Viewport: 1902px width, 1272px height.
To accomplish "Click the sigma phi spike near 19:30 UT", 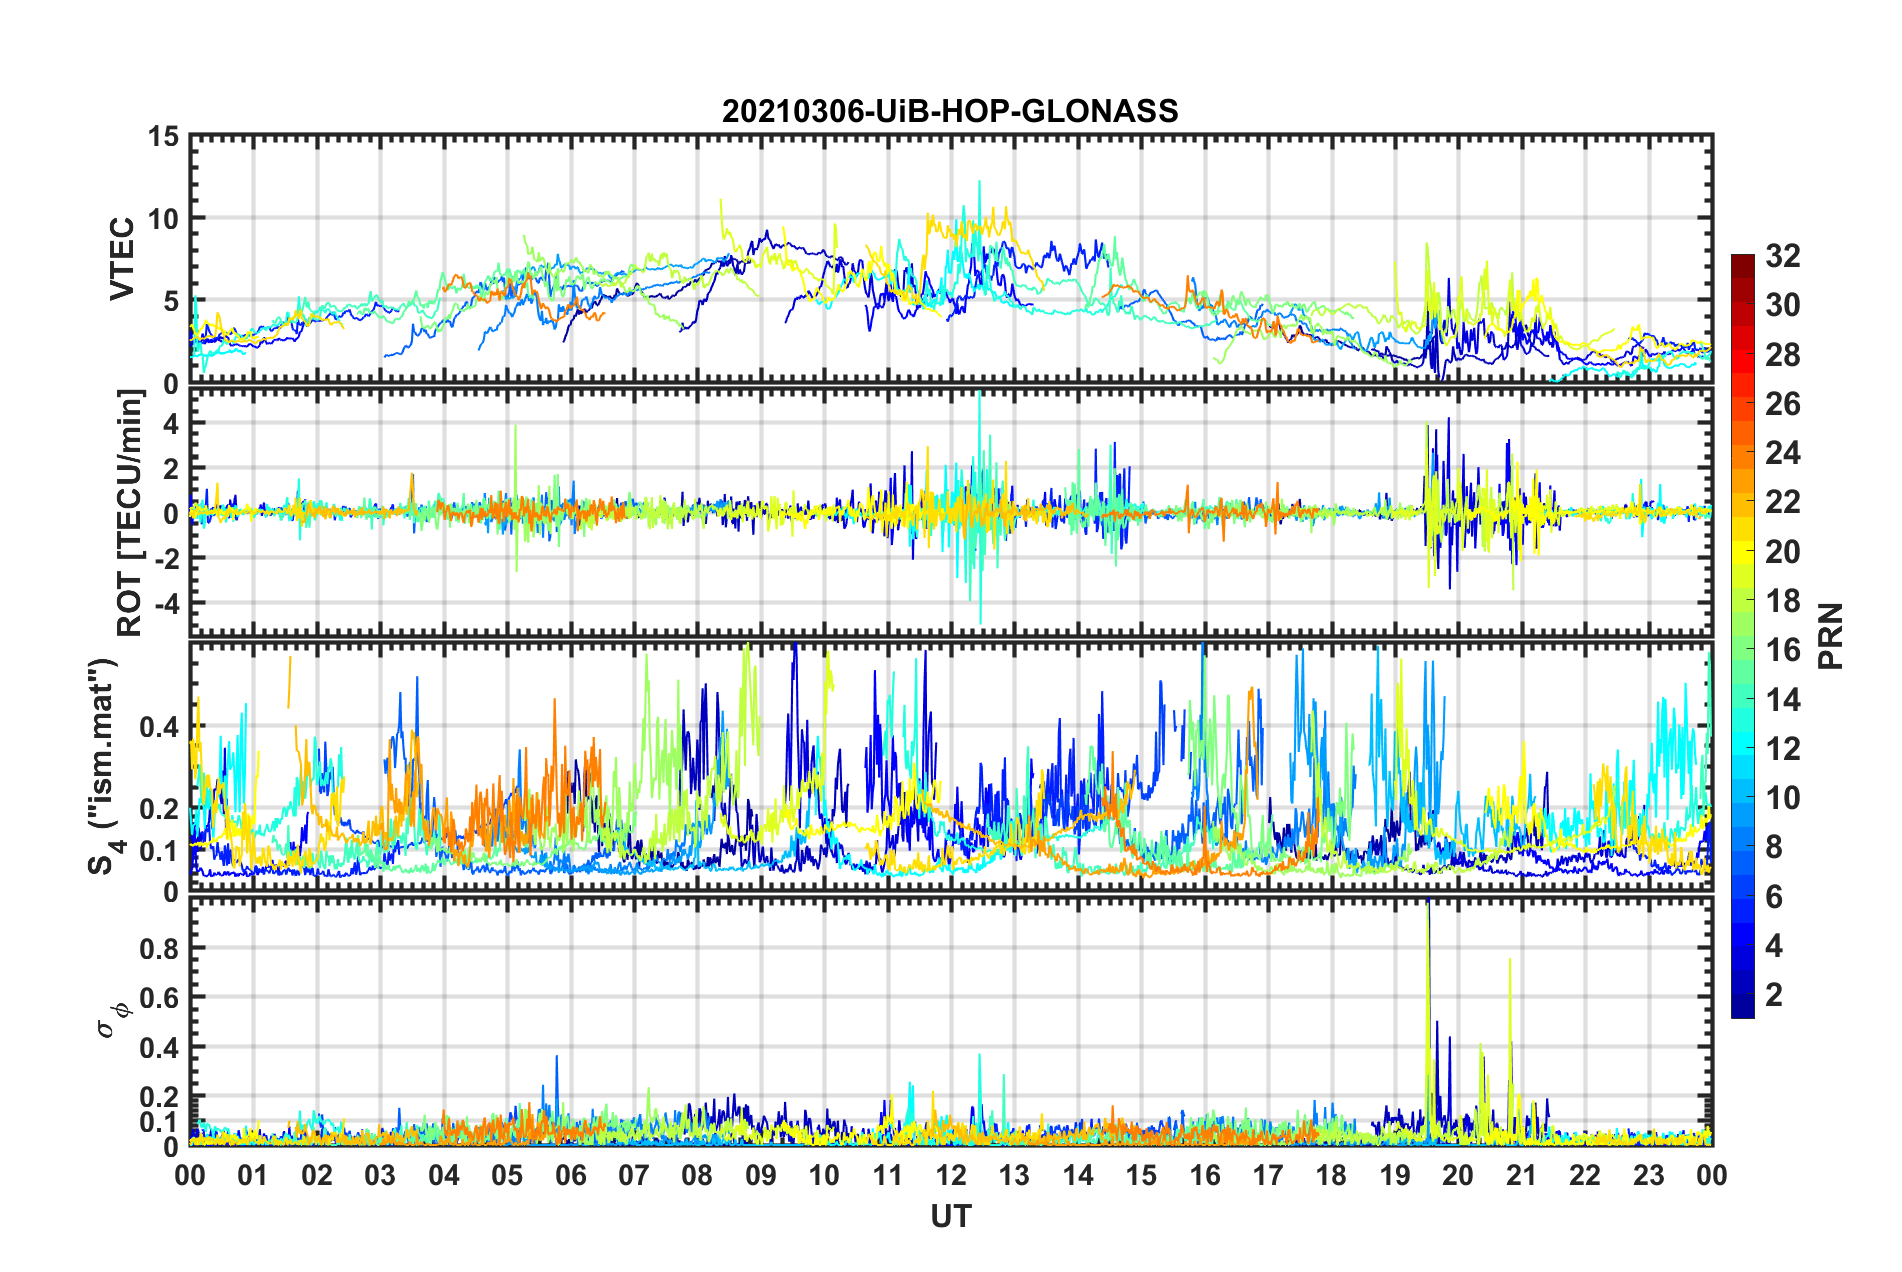I will click(1428, 1020).
